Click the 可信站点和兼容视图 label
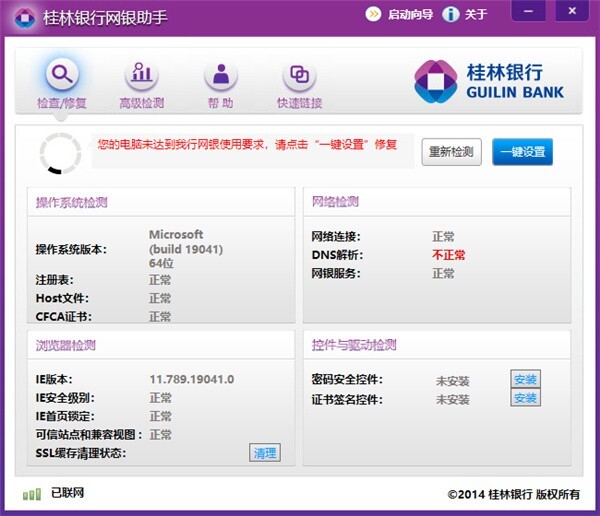The image size is (600, 516). [89, 434]
